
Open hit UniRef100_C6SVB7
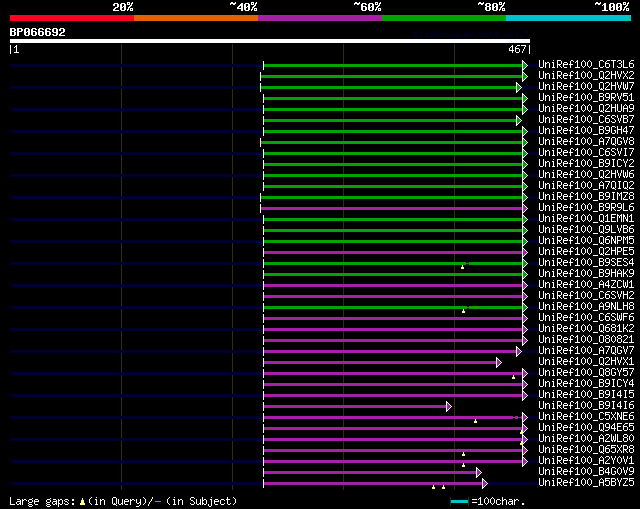(586, 120)
